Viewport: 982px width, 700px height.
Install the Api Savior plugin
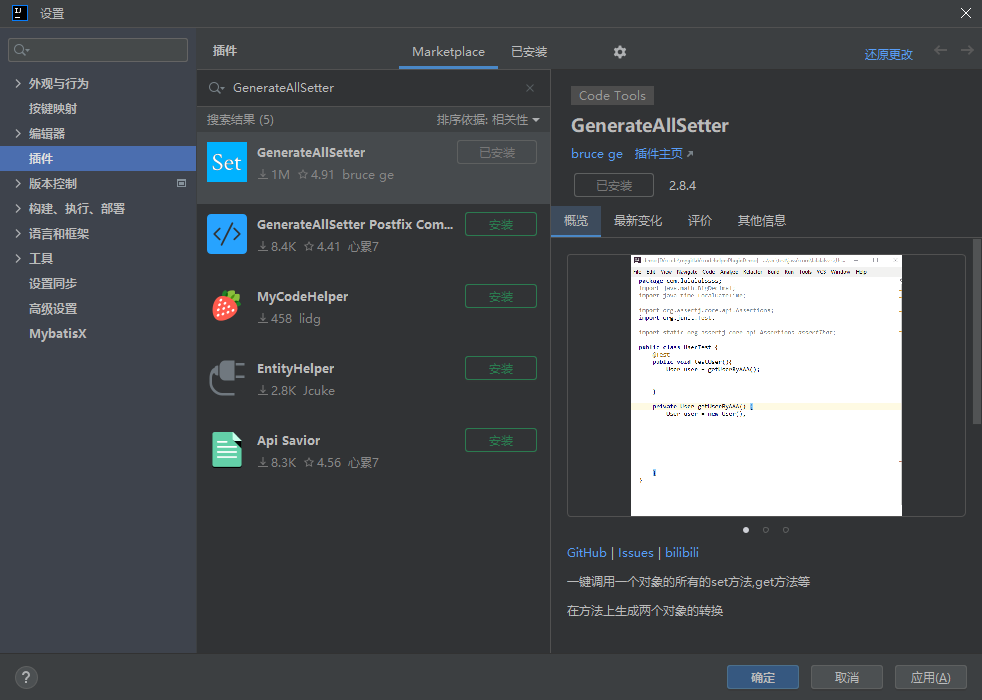pos(500,440)
